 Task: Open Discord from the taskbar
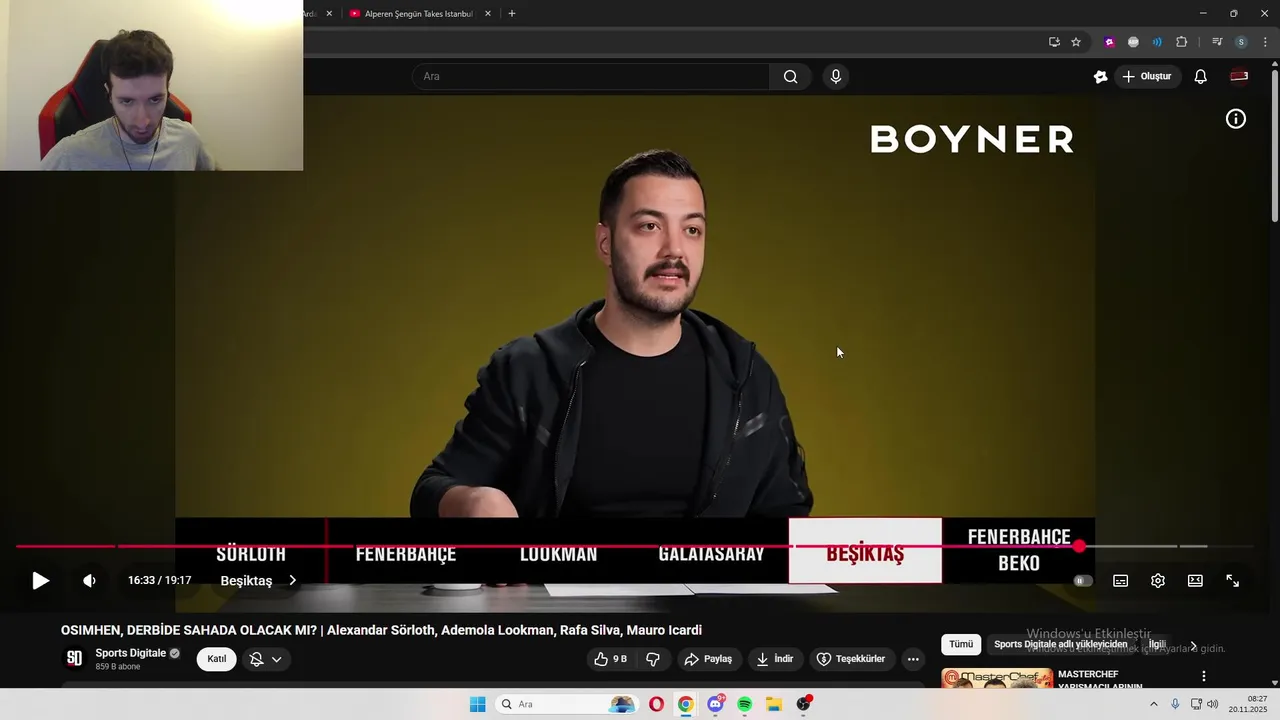click(715, 705)
